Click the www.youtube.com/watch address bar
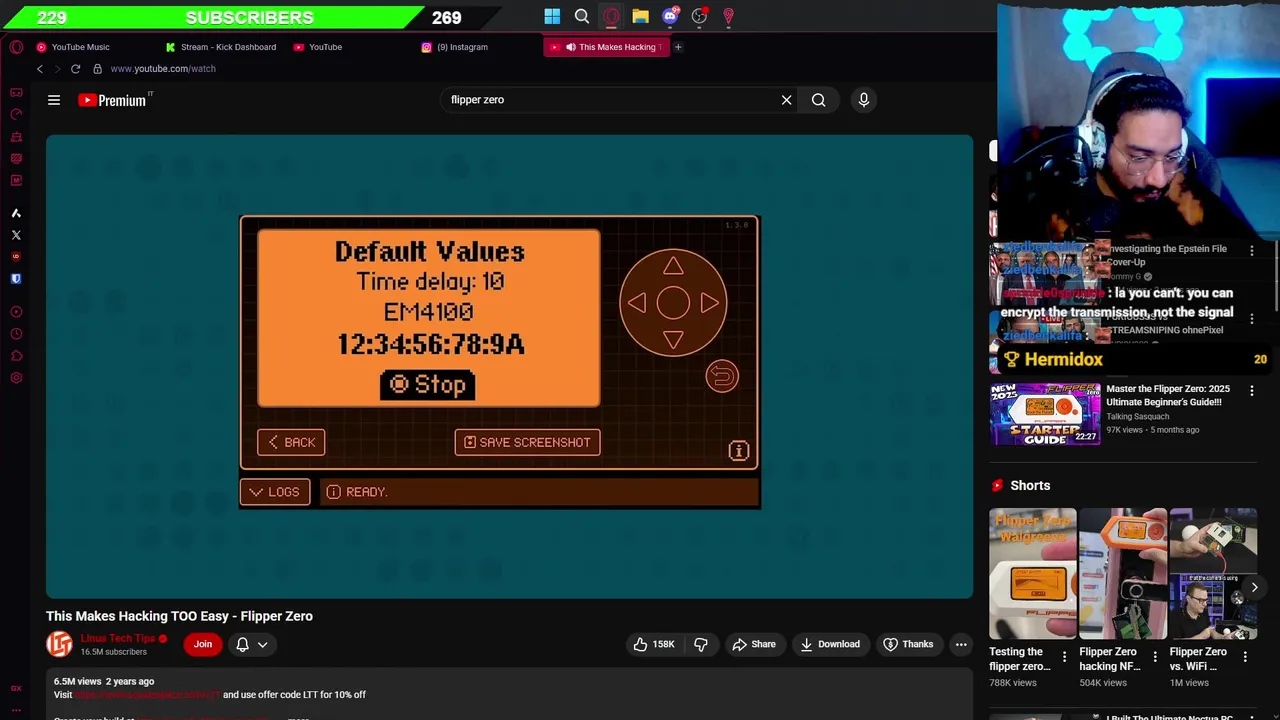The image size is (1280, 720). pyautogui.click(x=163, y=69)
